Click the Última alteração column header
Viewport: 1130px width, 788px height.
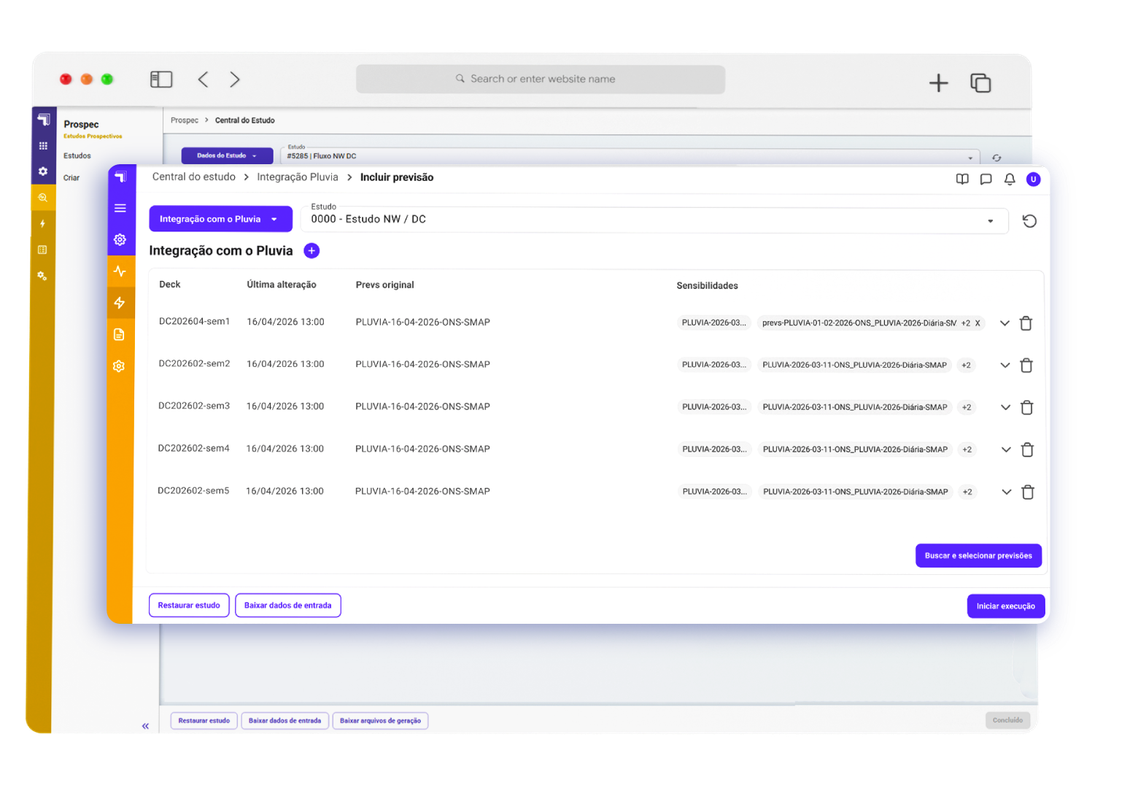[281, 285]
